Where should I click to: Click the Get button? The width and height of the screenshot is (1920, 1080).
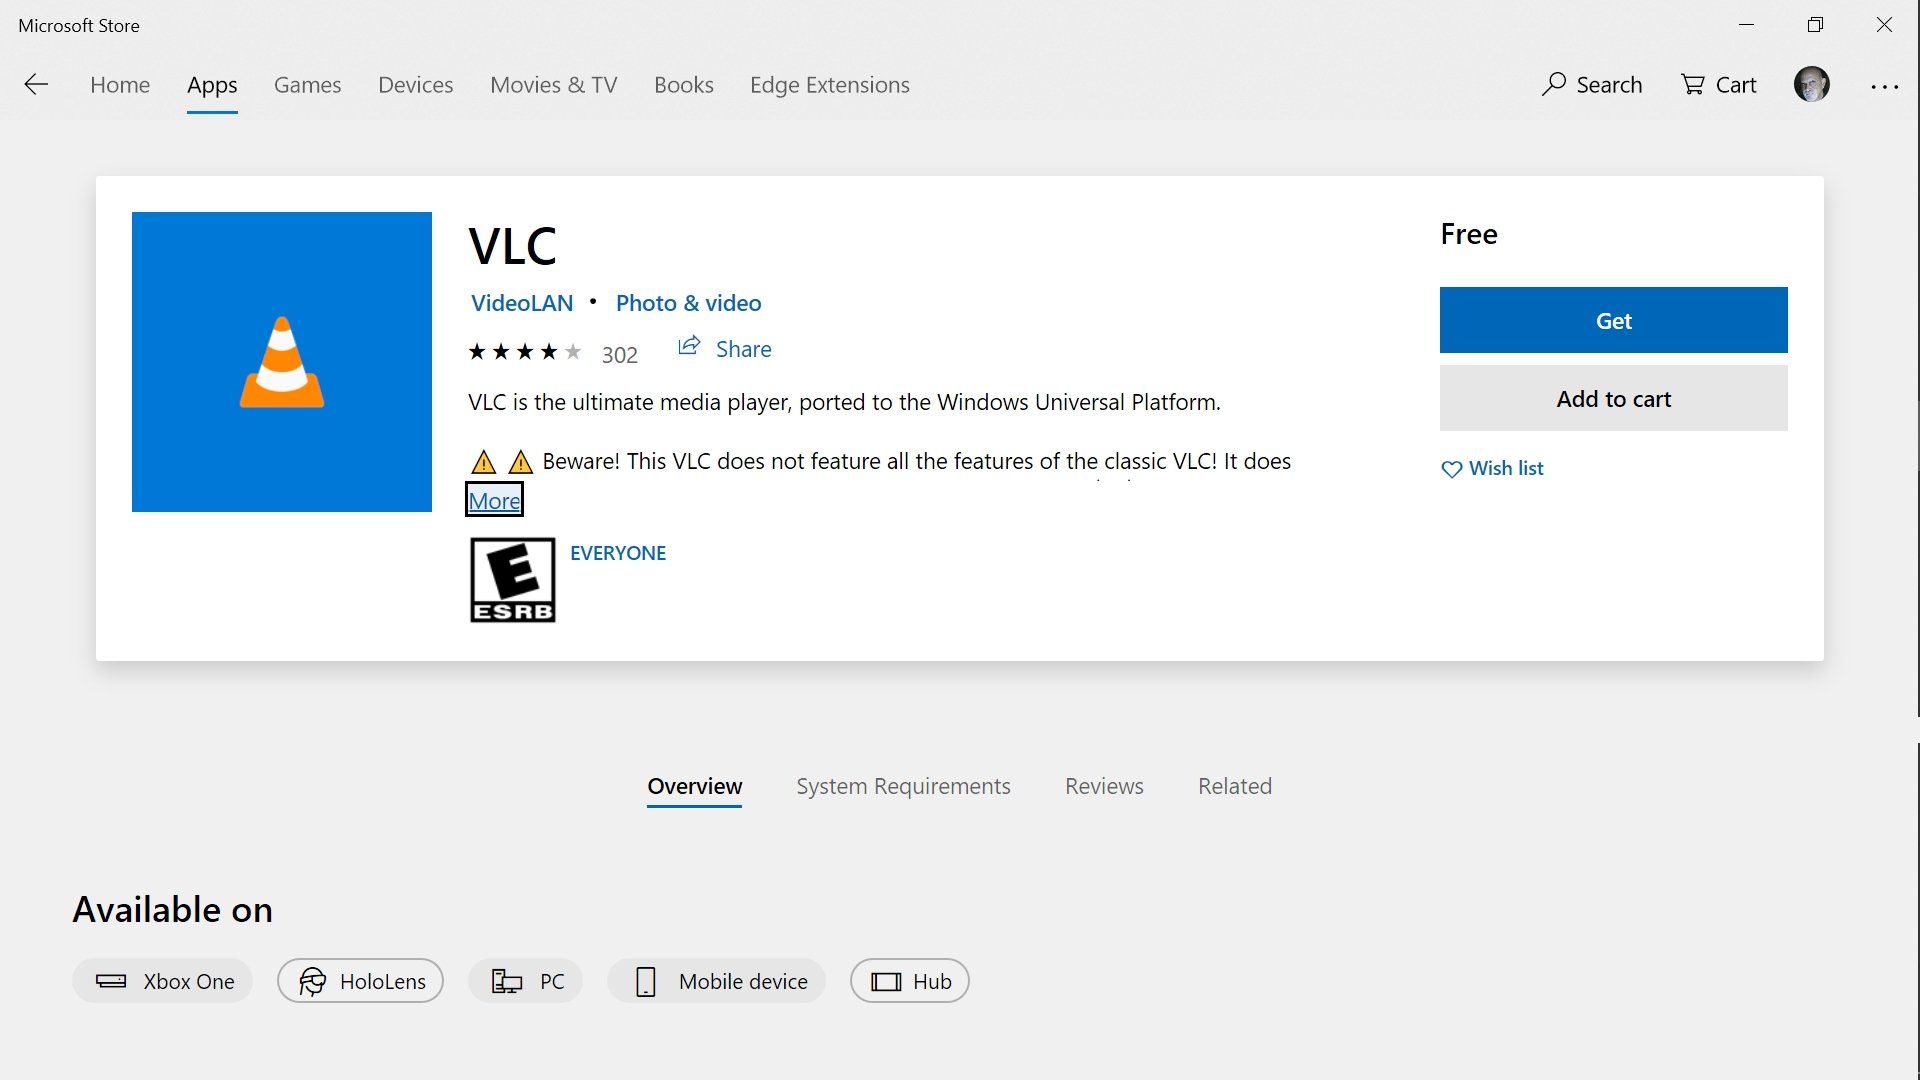1614,320
